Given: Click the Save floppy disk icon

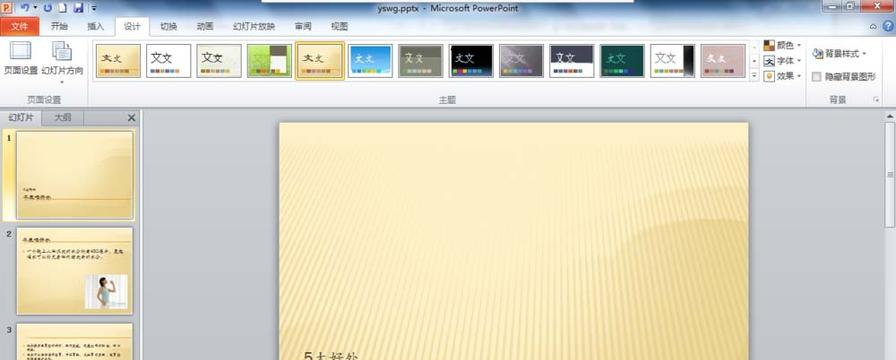Looking at the screenshot, I should tap(78, 8).
